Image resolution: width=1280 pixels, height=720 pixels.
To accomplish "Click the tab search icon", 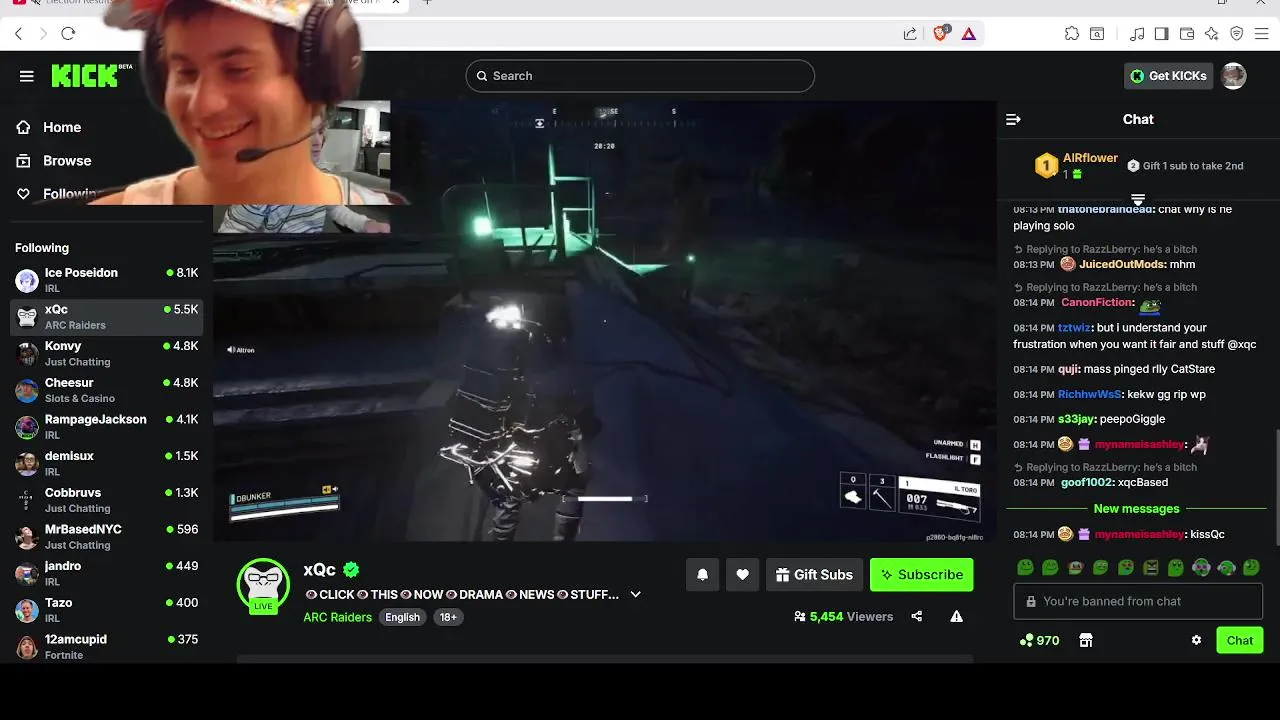I will click(1097, 34).
